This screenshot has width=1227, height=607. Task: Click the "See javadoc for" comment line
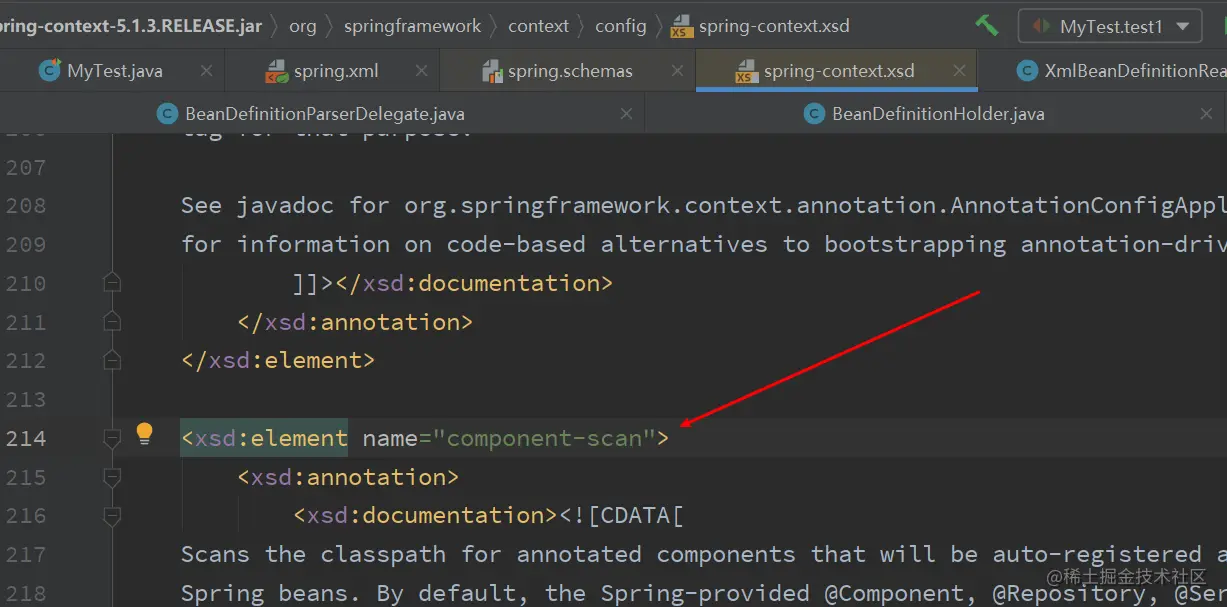tap(703, 206)
